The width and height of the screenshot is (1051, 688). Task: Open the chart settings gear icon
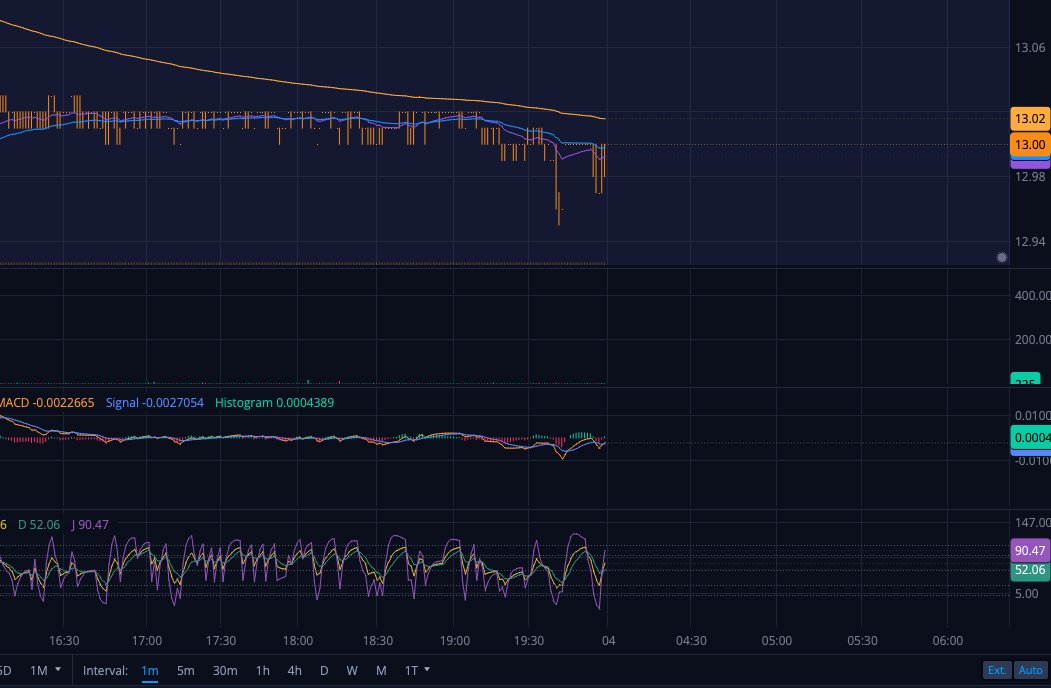(x=1001, y=257)
